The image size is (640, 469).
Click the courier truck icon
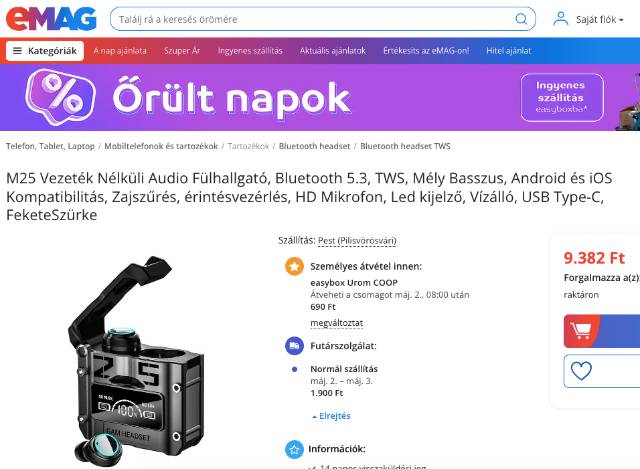point(294,346)
